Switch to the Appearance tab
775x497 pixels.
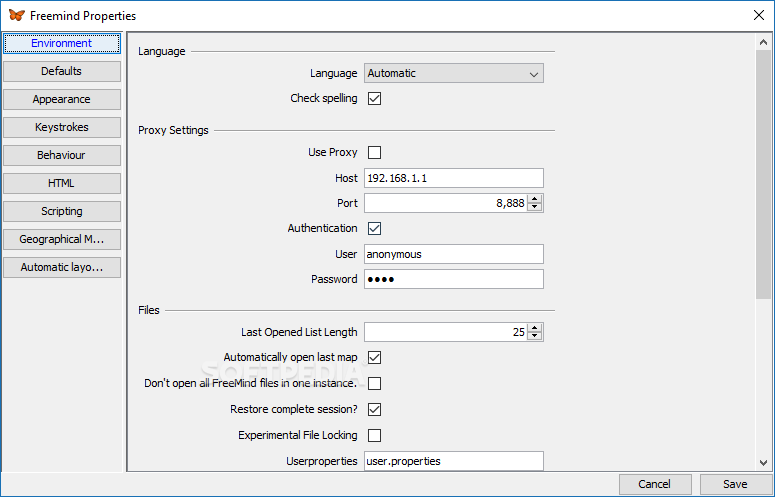62,99
